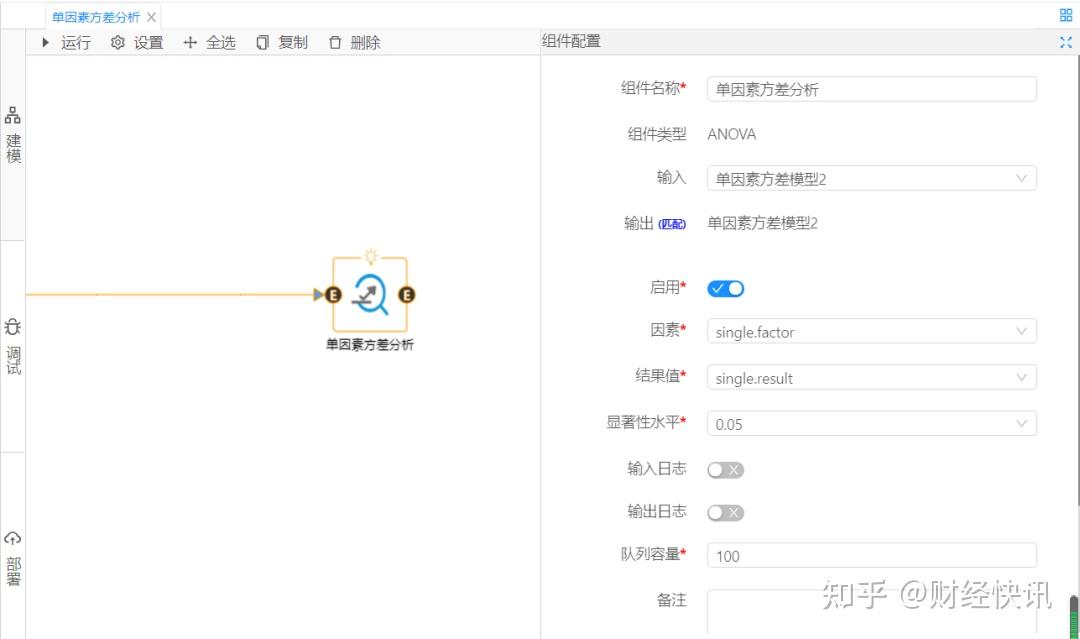Open the 建模 modeling sidebar section
Image resolution: width=1080 pixels, height=639 pixels.
(x=13, y=135)
